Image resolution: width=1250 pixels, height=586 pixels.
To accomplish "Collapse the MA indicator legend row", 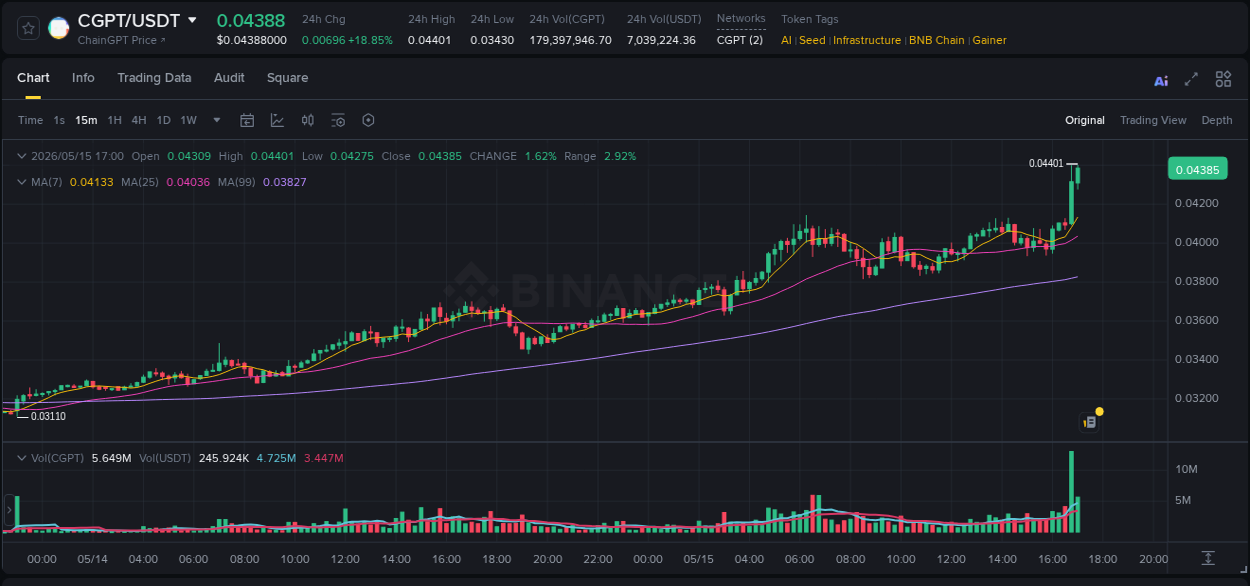I will (22, 182).
